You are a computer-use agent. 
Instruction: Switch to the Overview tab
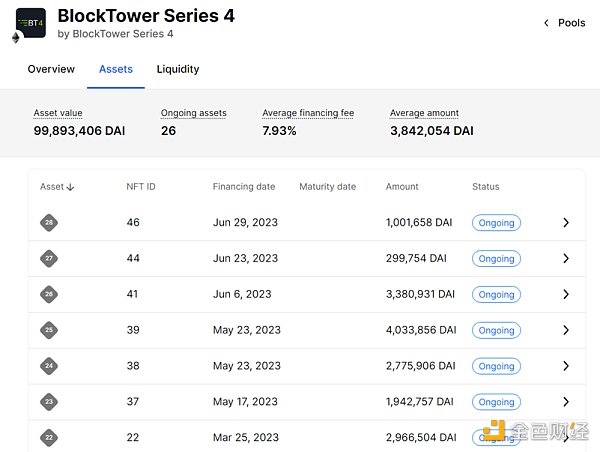point(51,69)
